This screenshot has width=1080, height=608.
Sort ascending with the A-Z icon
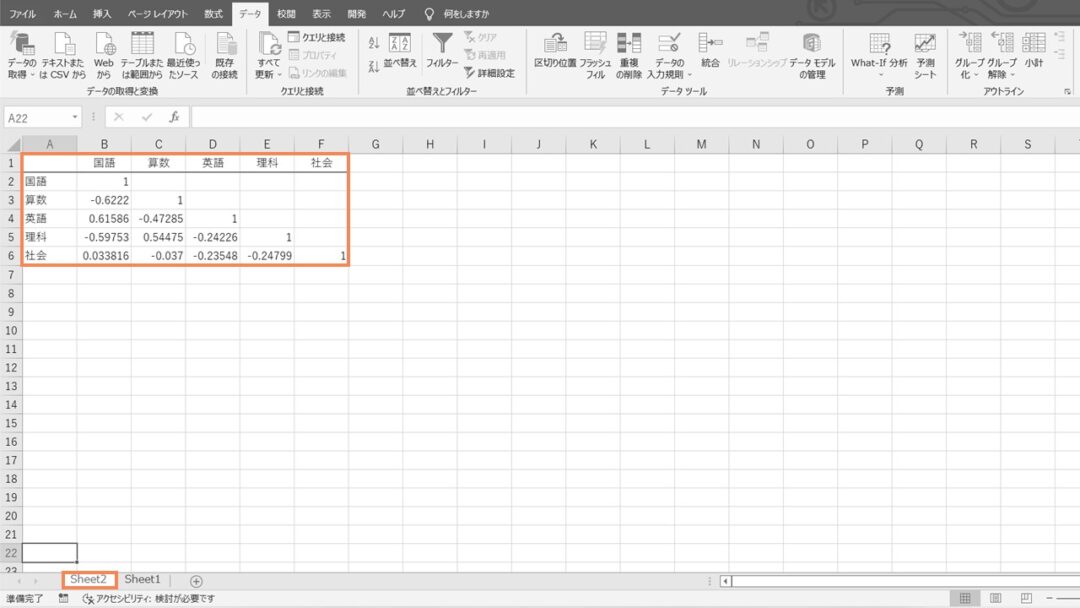374,43
